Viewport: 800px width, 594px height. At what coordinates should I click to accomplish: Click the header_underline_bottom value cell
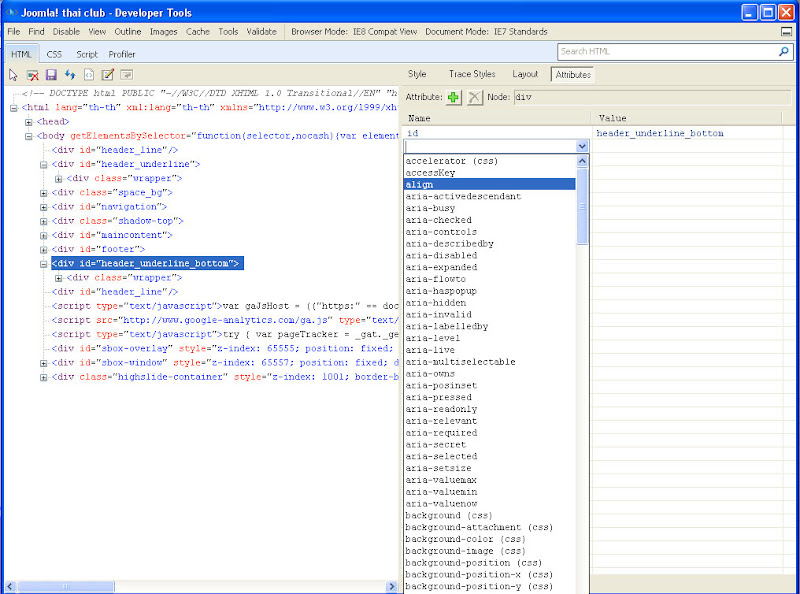pos(687,133)
